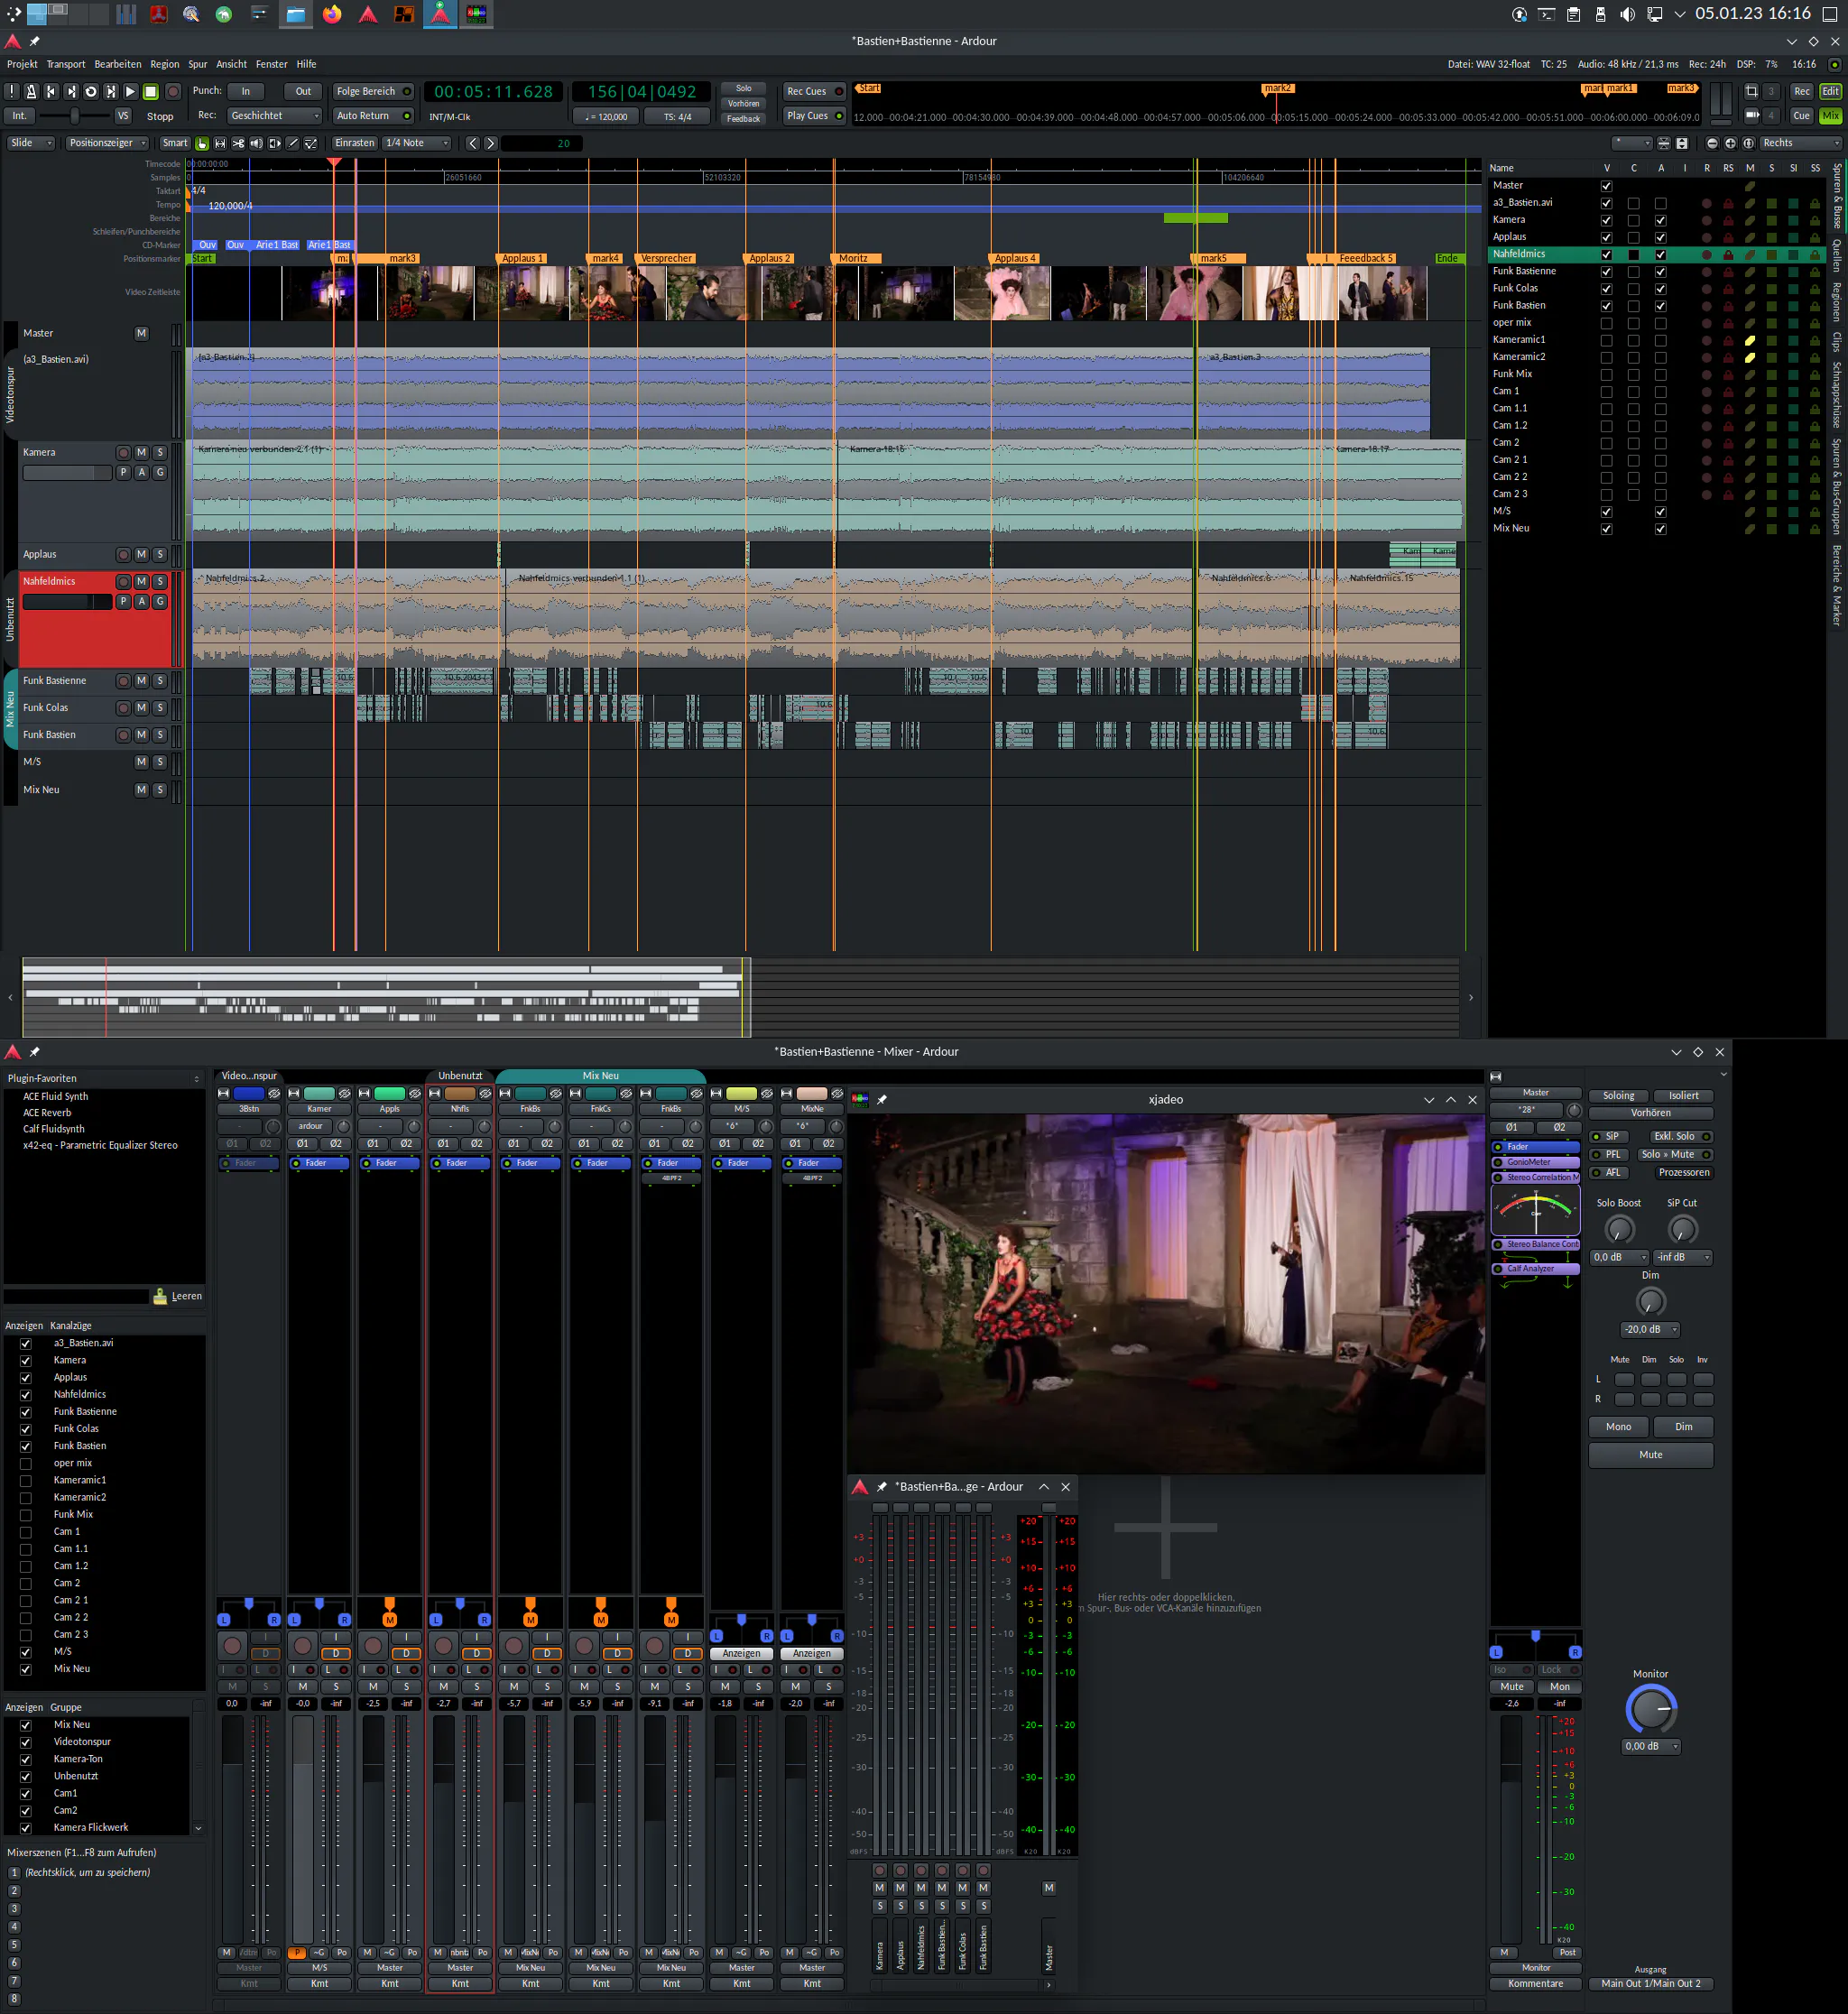The height and width of the screenshot is (2014, 1848).
Task: Open the Fenster menu
Action: click(271, 64)
